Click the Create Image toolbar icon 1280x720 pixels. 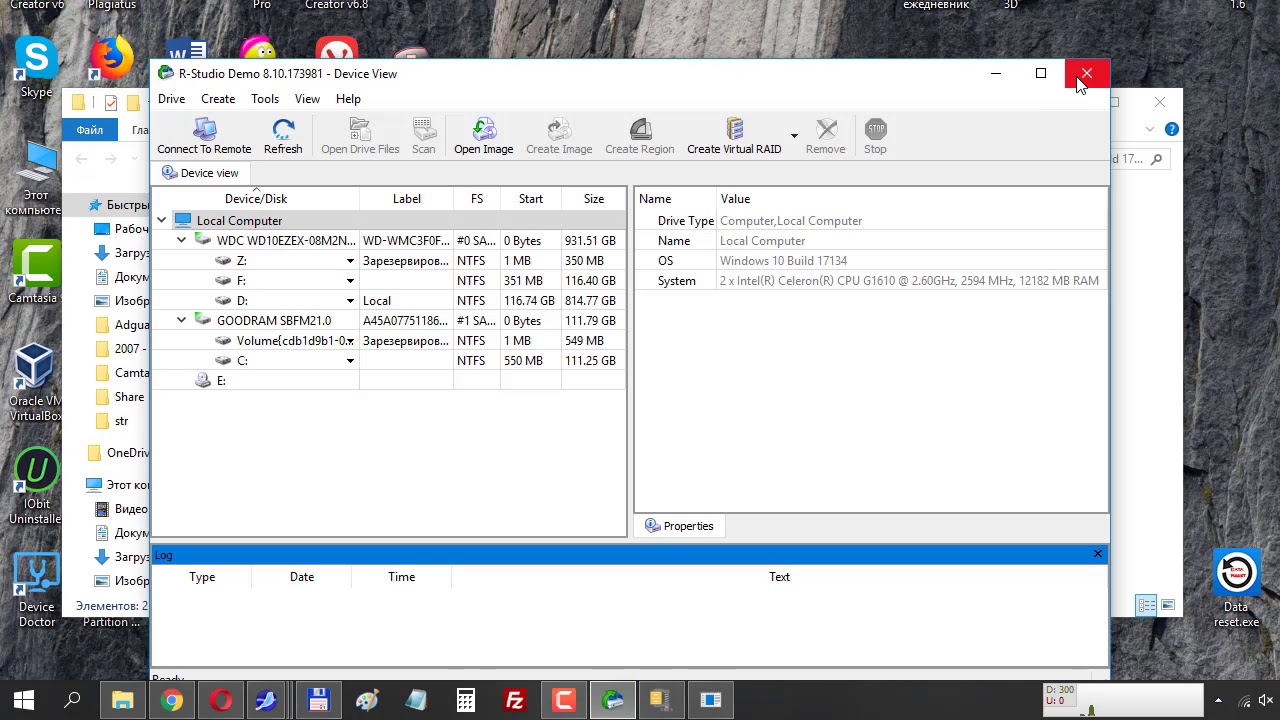coord(559,136)
